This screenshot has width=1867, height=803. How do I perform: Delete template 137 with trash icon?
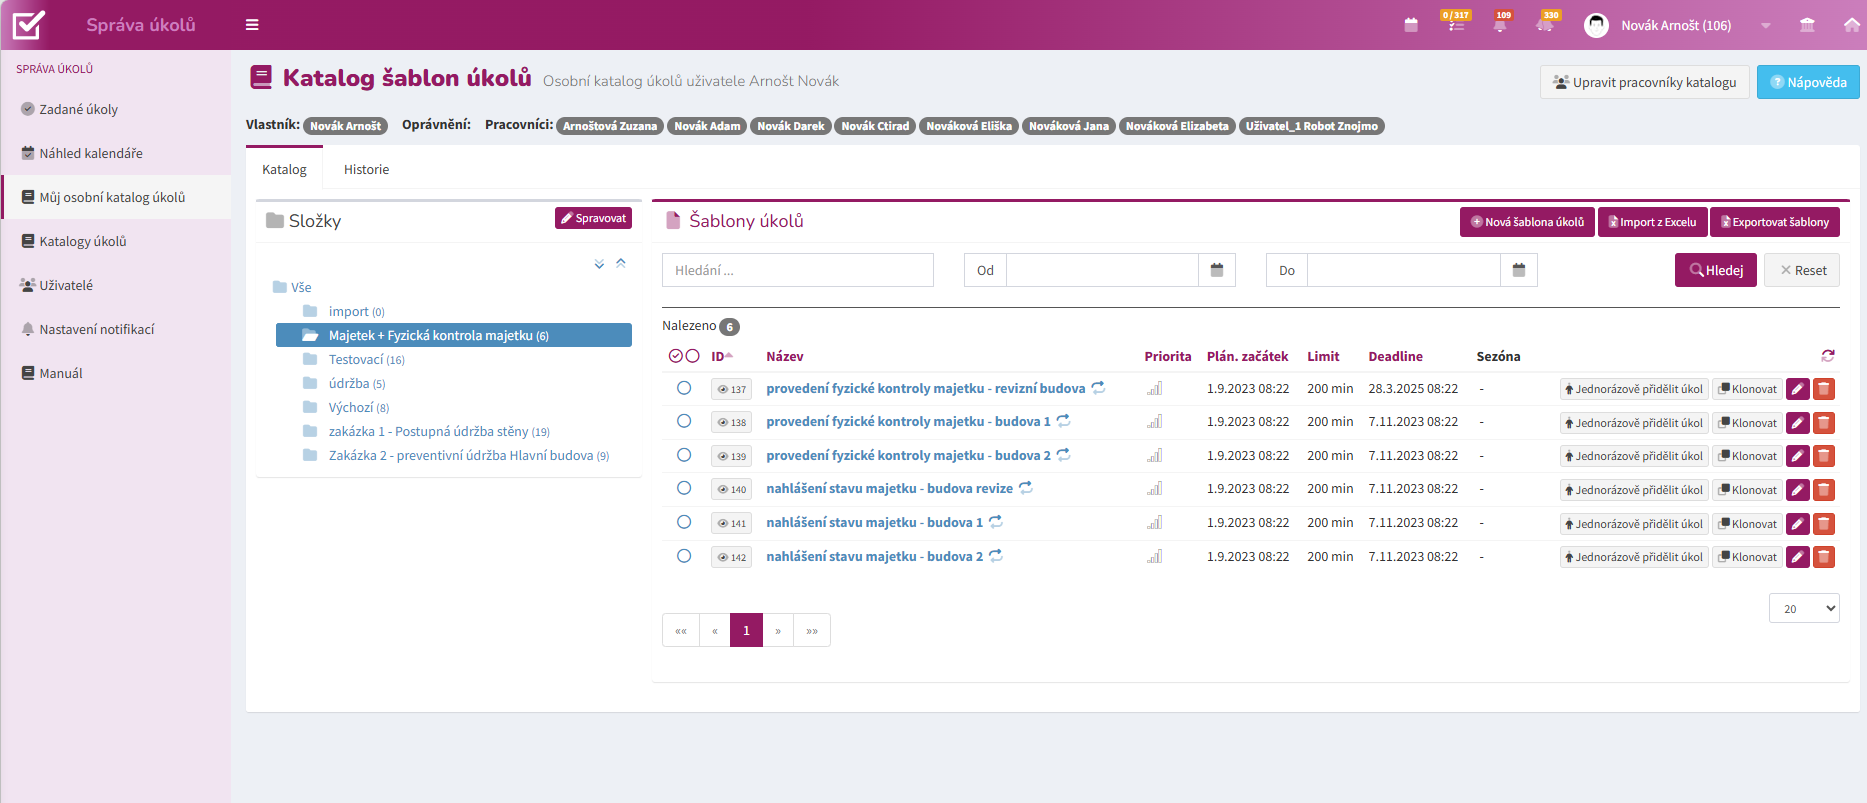[1824, 389]
